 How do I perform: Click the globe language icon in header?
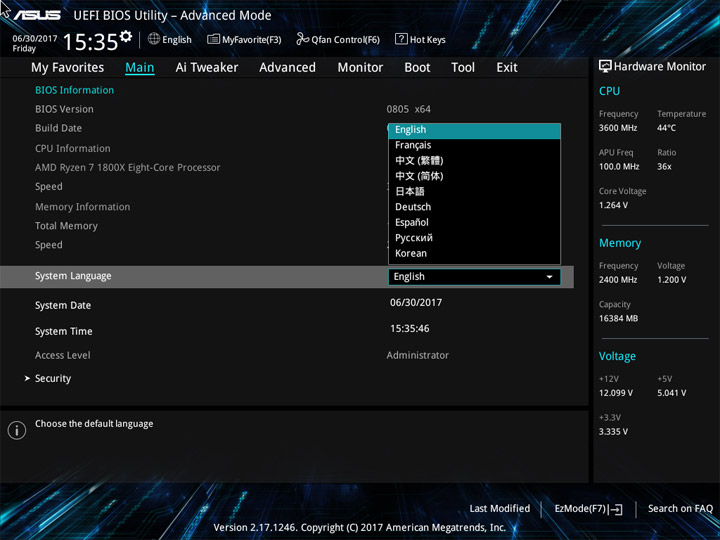point(154,39)
